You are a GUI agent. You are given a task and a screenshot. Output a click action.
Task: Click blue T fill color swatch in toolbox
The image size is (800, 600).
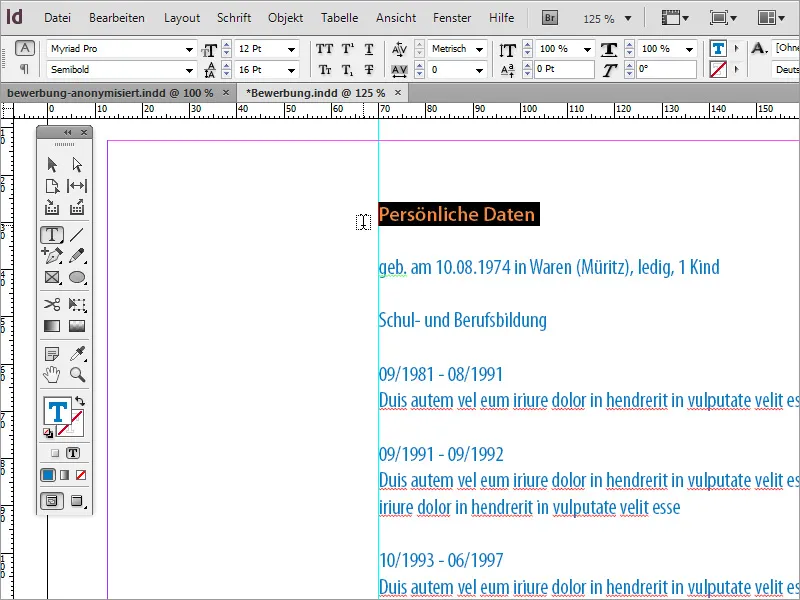point(58,411)
